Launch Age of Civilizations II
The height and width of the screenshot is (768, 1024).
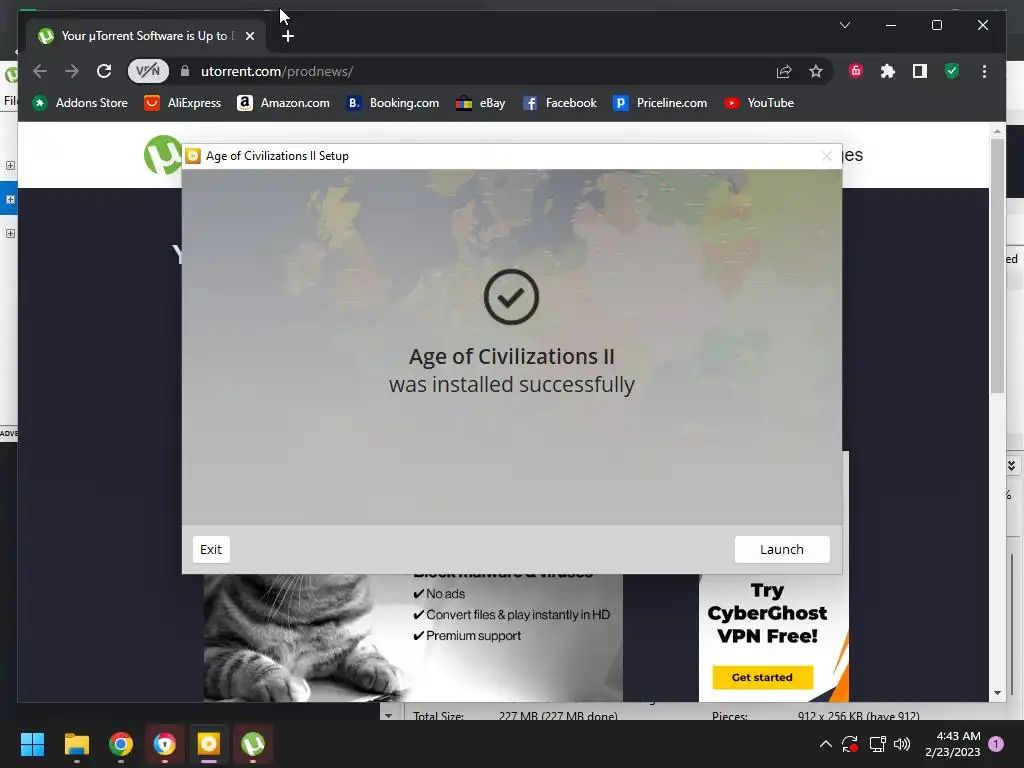point(782,549)
